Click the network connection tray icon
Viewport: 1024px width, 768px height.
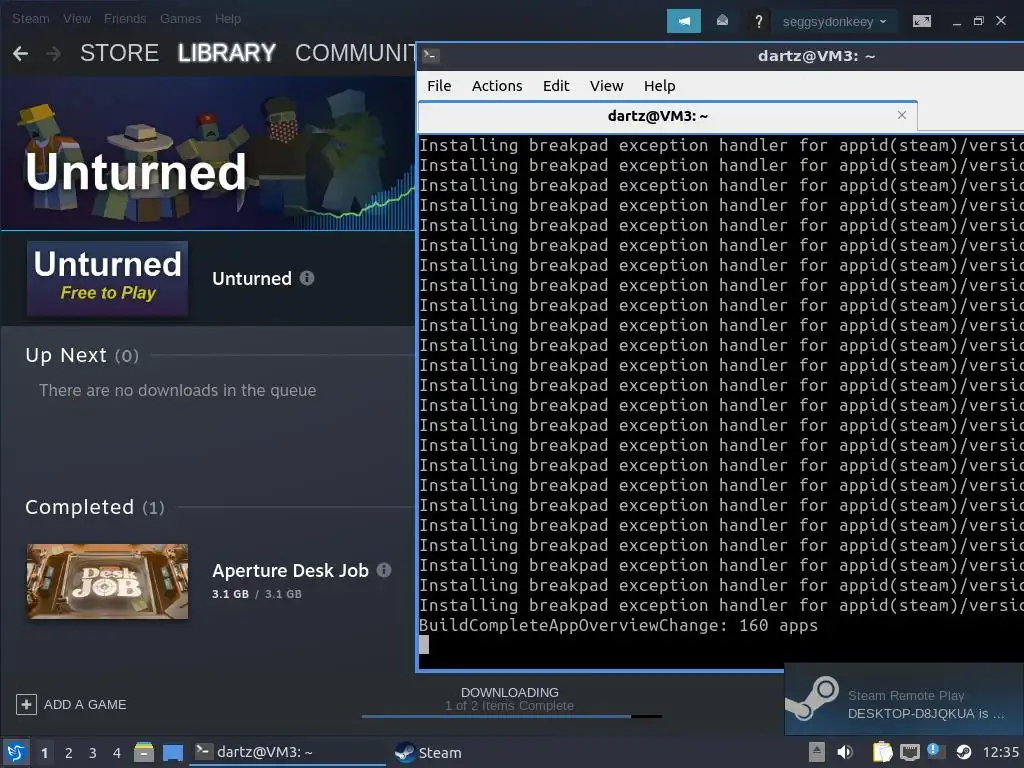[x=910, y=752]
